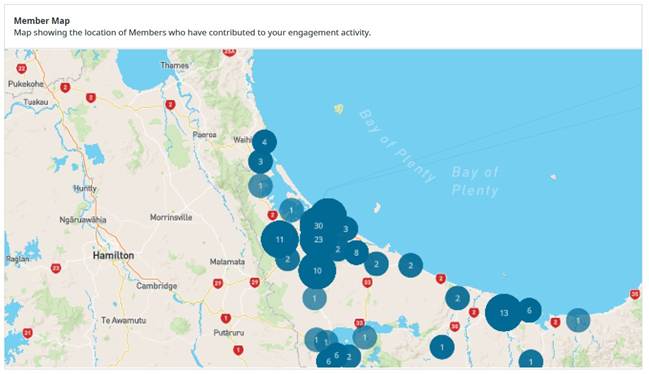Image resolution: width=649 pixels, height=374 pixels.
Task: Open the 11-member cluster marker
Action: (x=280, y=239)
